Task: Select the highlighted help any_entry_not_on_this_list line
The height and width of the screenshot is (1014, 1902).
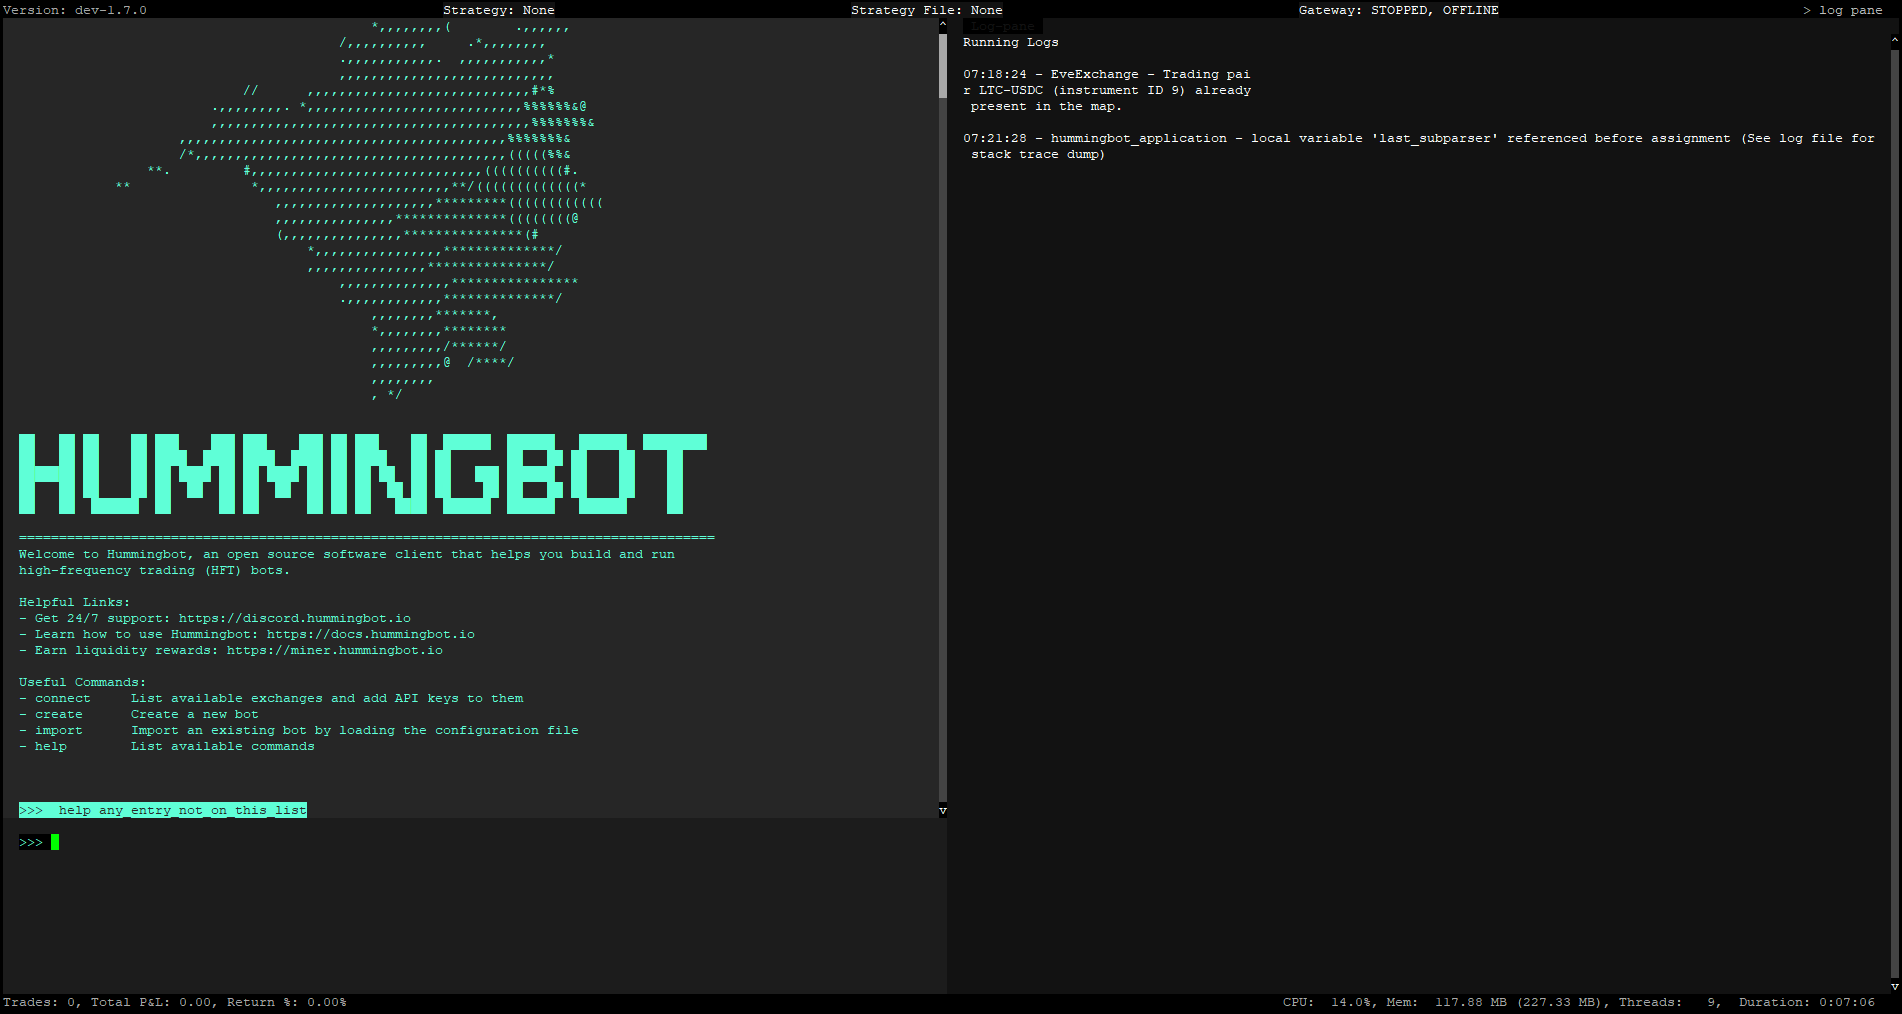Action: click(163, 810)
